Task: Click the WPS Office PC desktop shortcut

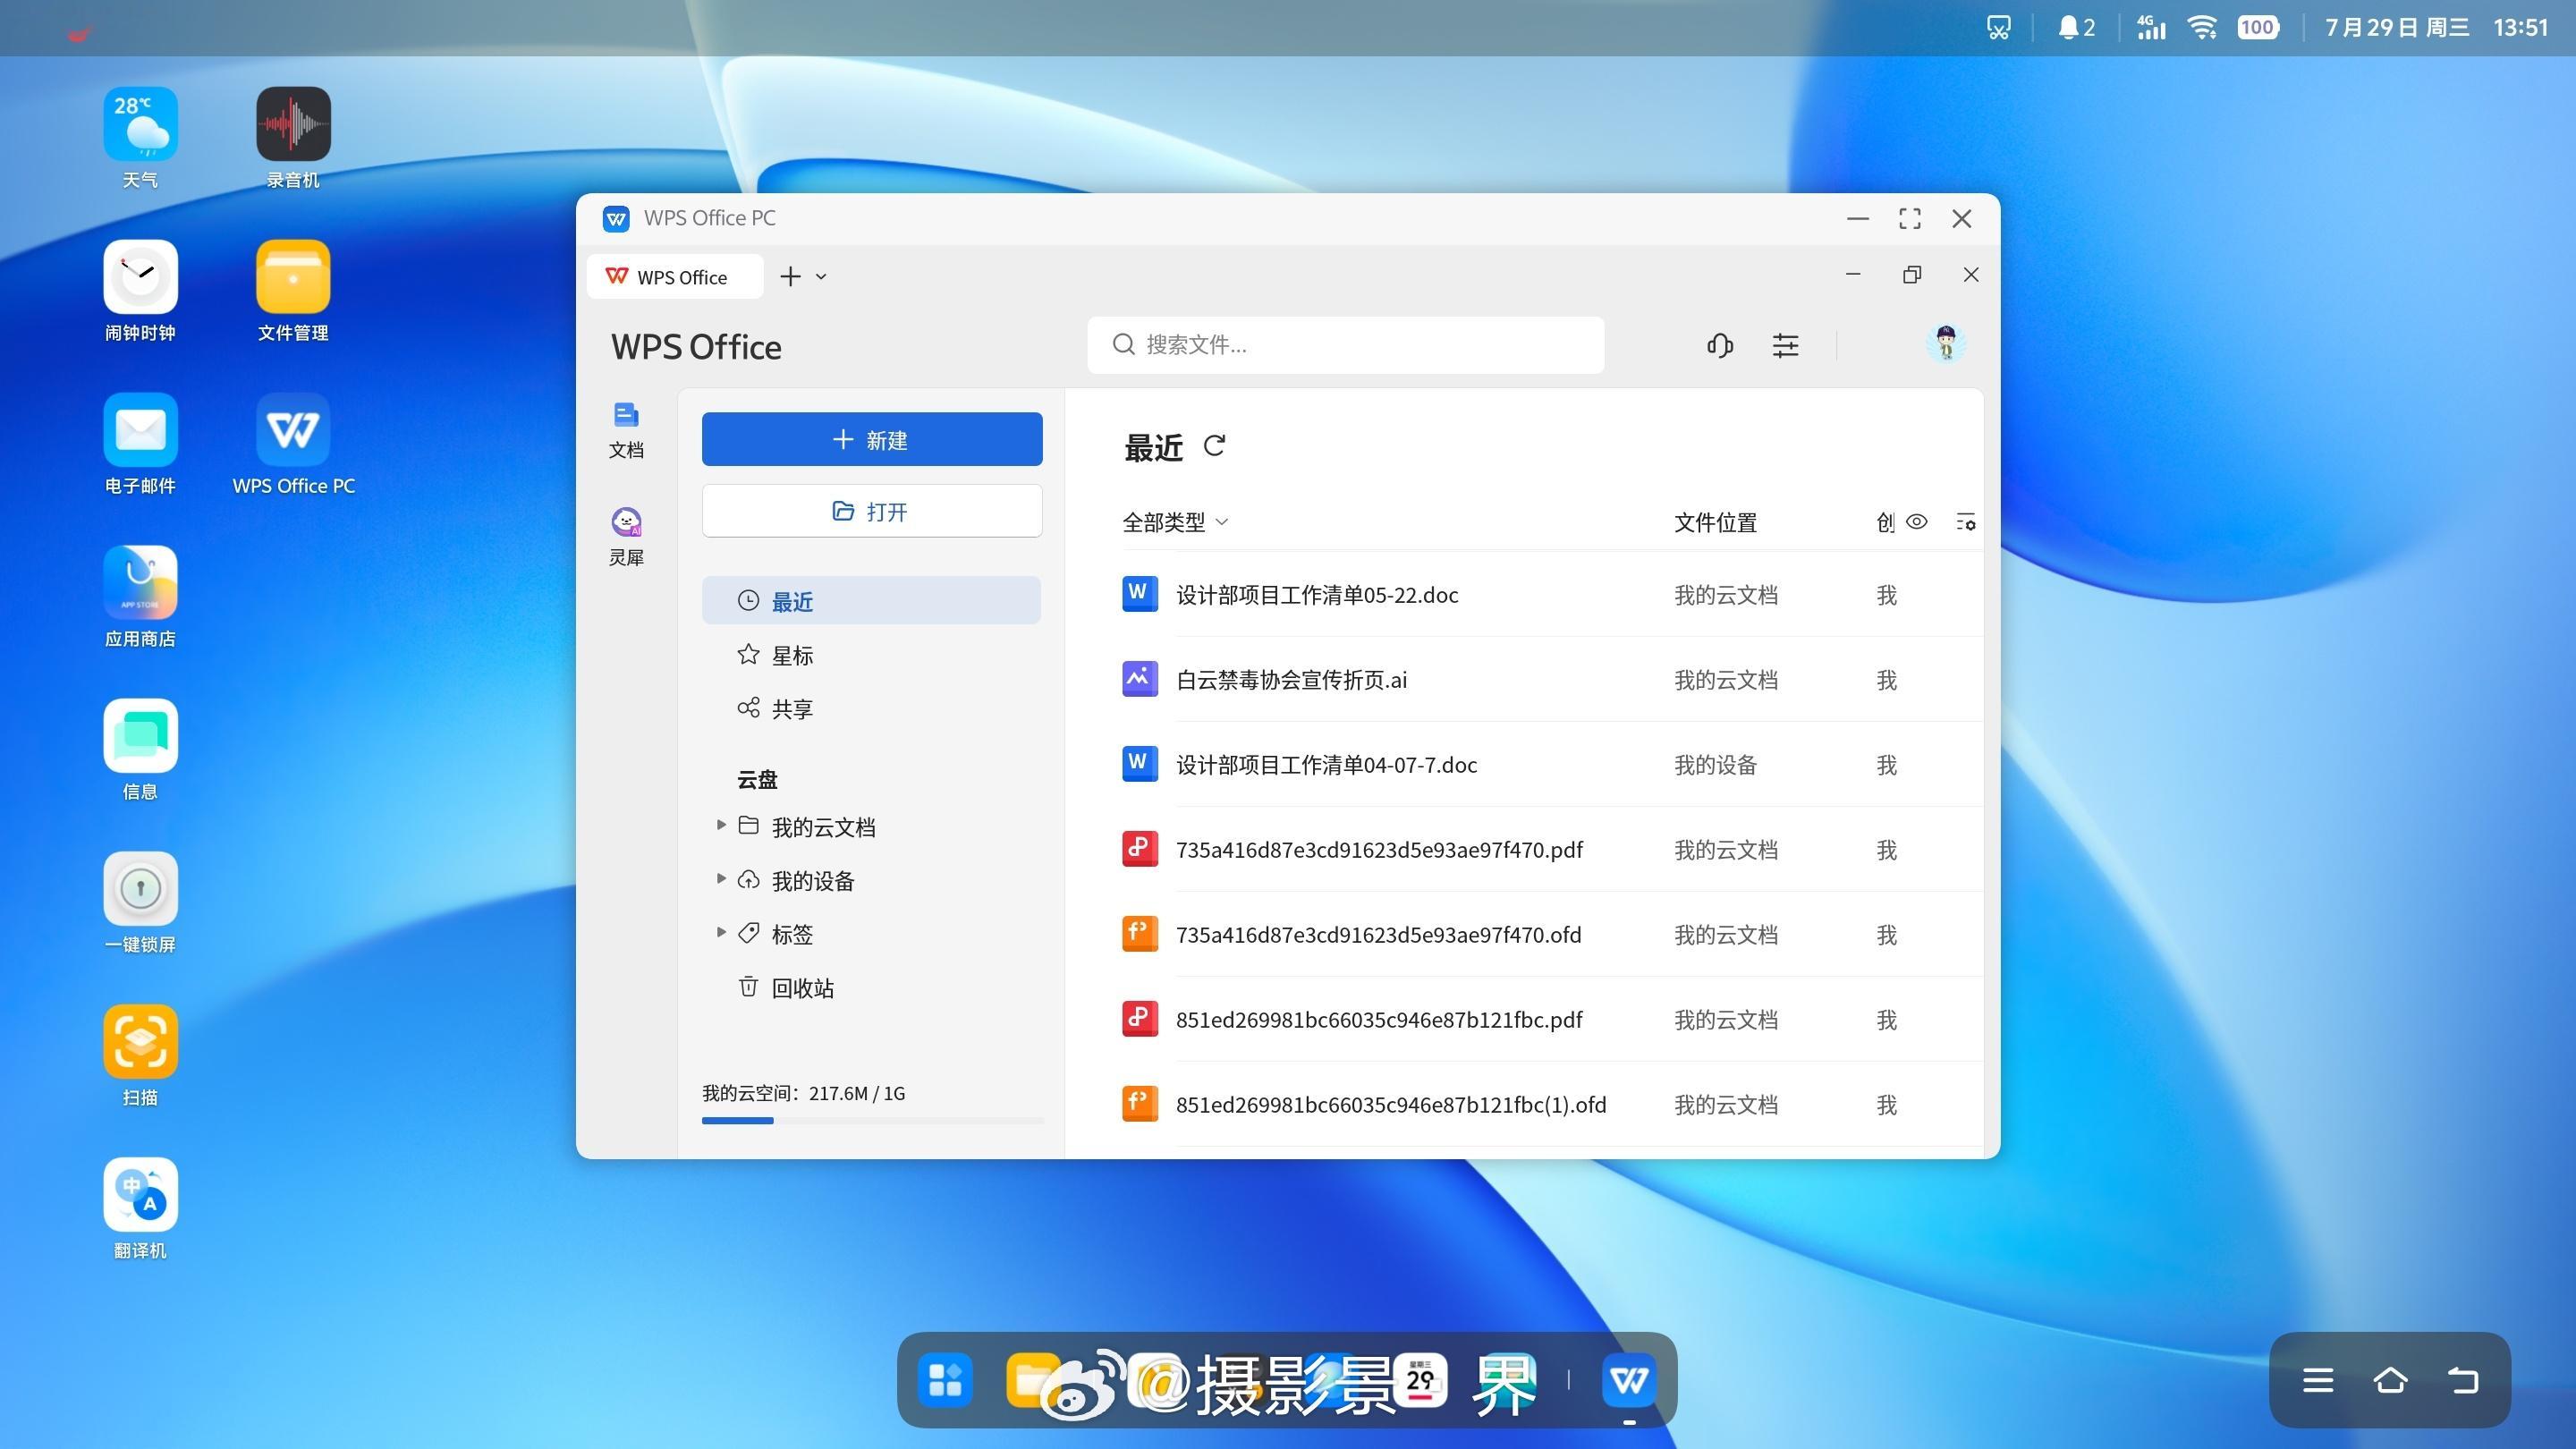Action: pyautogui.click(x=293, y=430)
